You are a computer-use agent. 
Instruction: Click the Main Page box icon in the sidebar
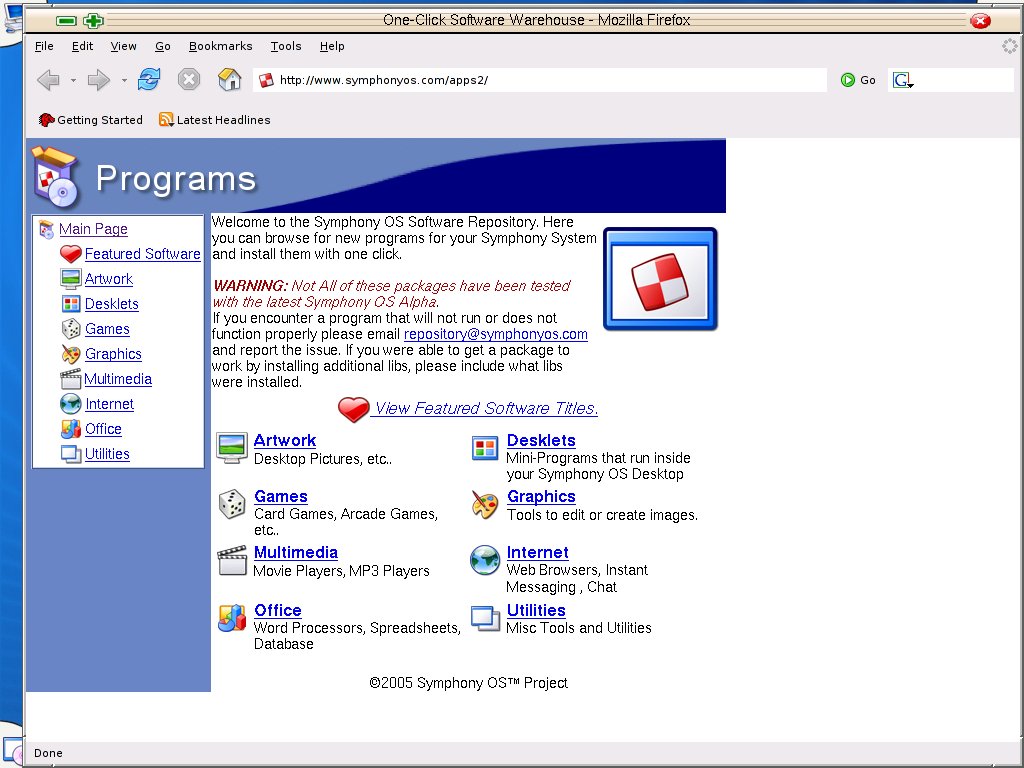pos(46,229)
